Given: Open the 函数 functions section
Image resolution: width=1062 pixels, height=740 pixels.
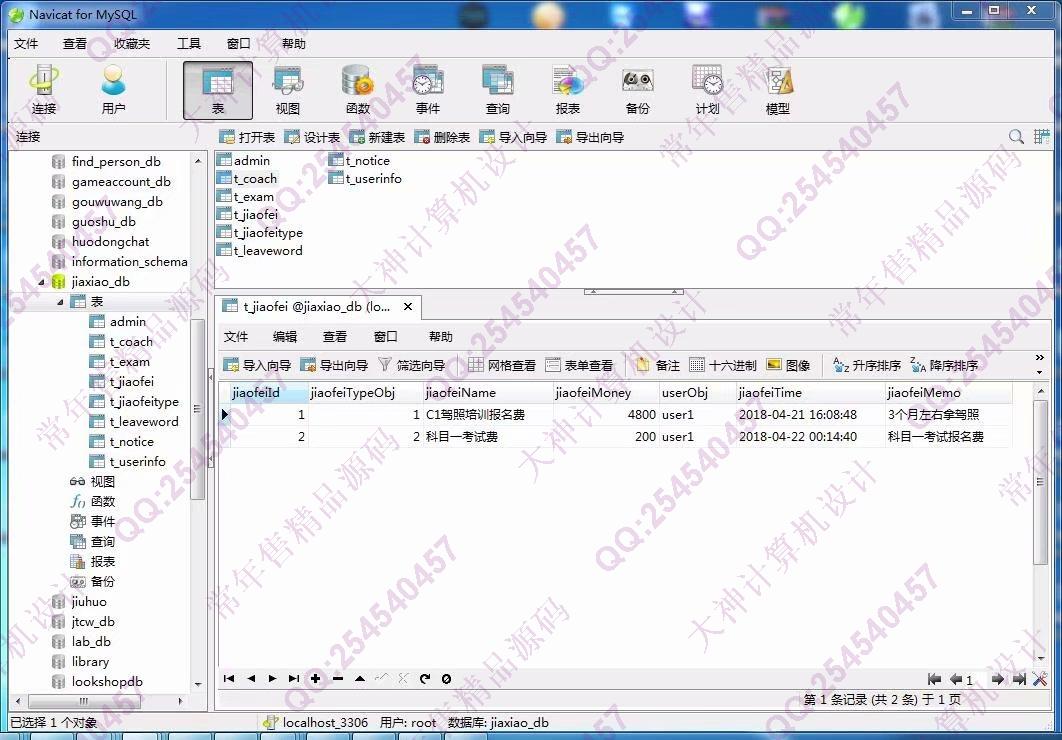Looking at the screenshot, I should 358,90.
